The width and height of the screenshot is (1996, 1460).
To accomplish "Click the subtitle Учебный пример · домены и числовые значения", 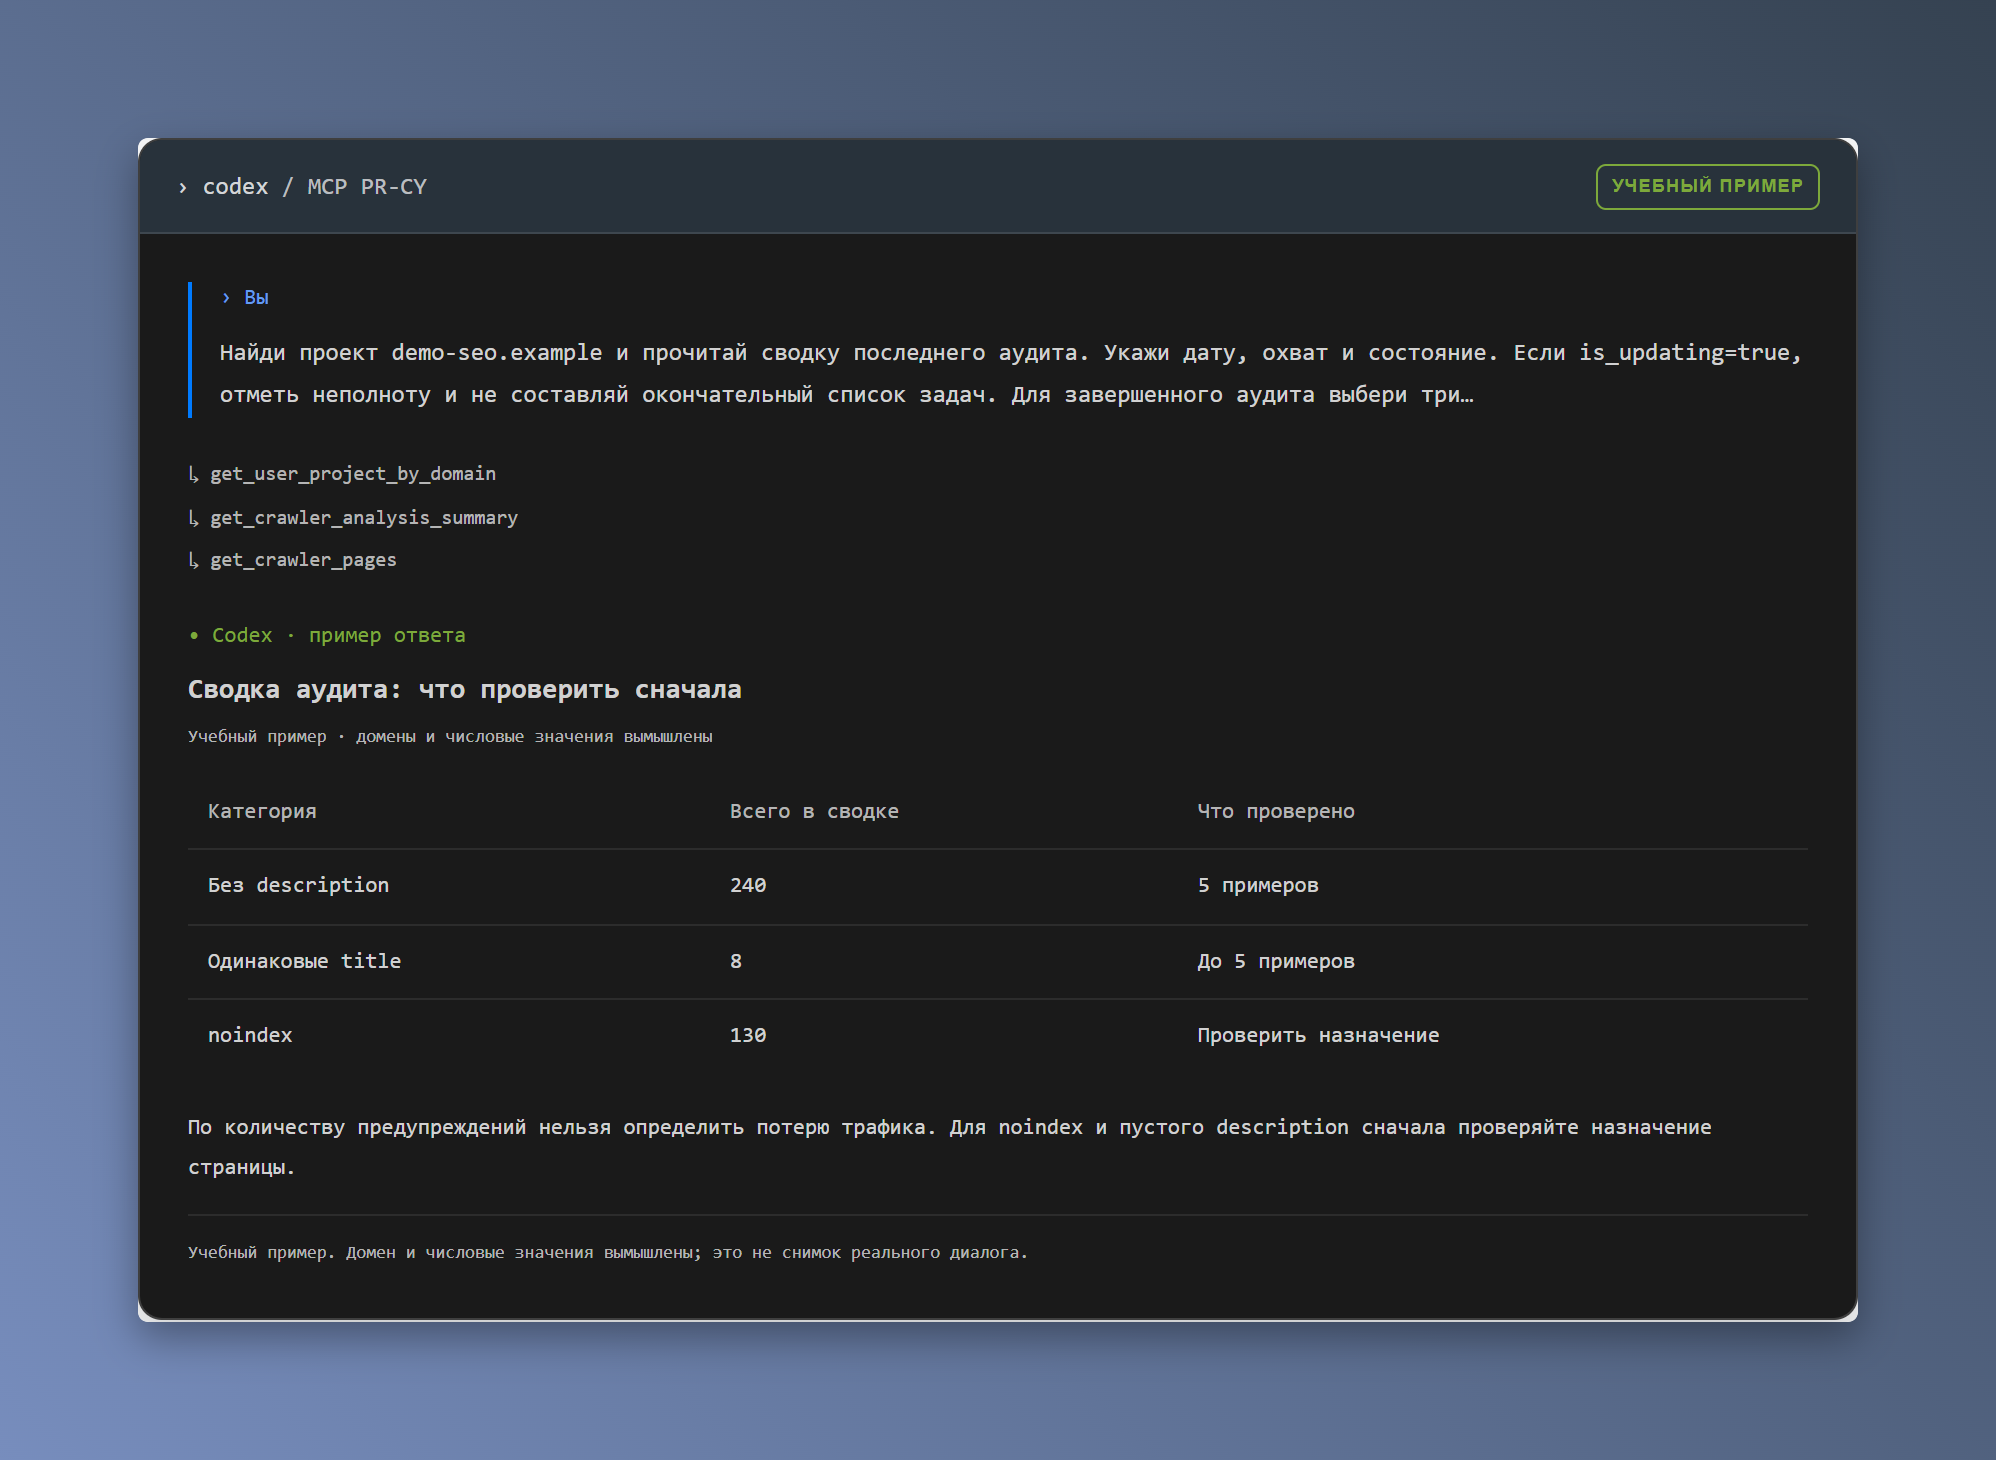I will 450,737.
